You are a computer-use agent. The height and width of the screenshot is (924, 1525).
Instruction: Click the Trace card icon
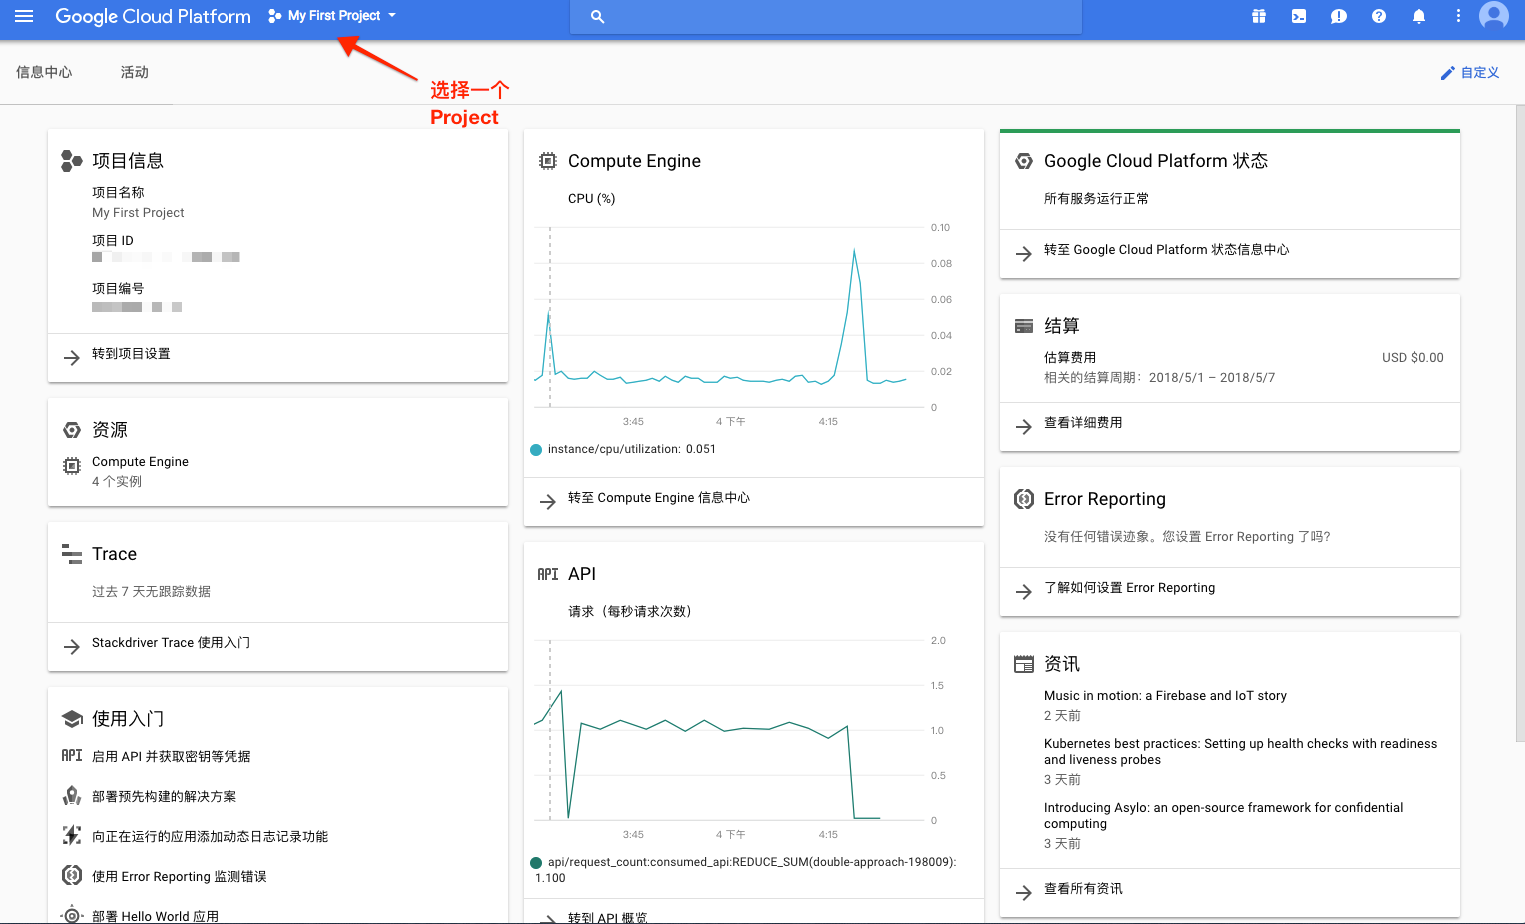(72, 554)
